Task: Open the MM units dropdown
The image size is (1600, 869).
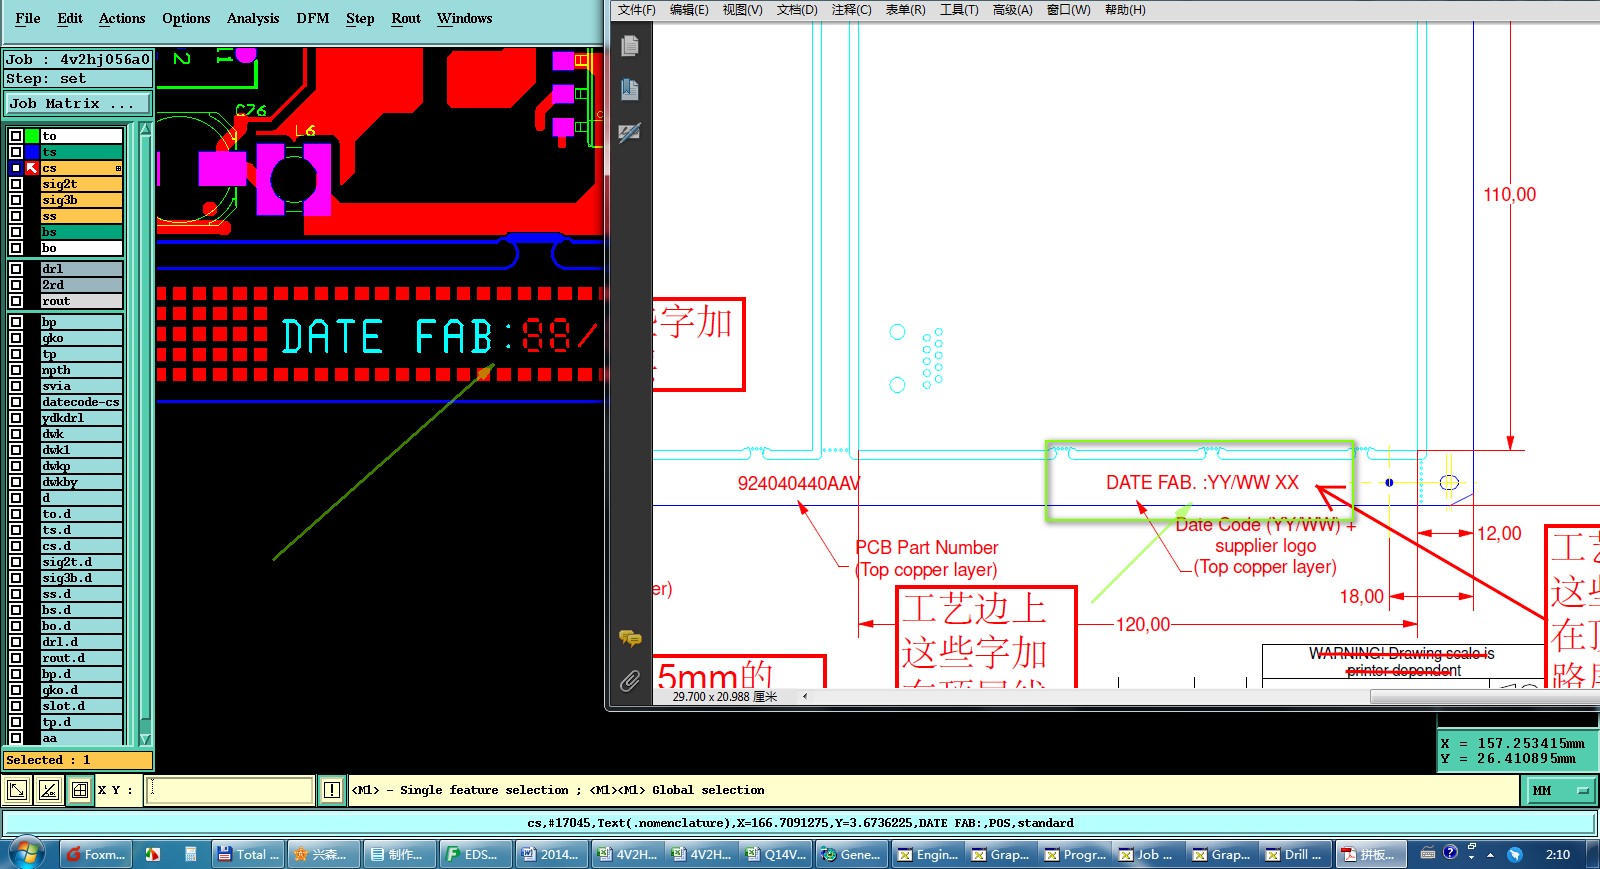Action: 1560,791
